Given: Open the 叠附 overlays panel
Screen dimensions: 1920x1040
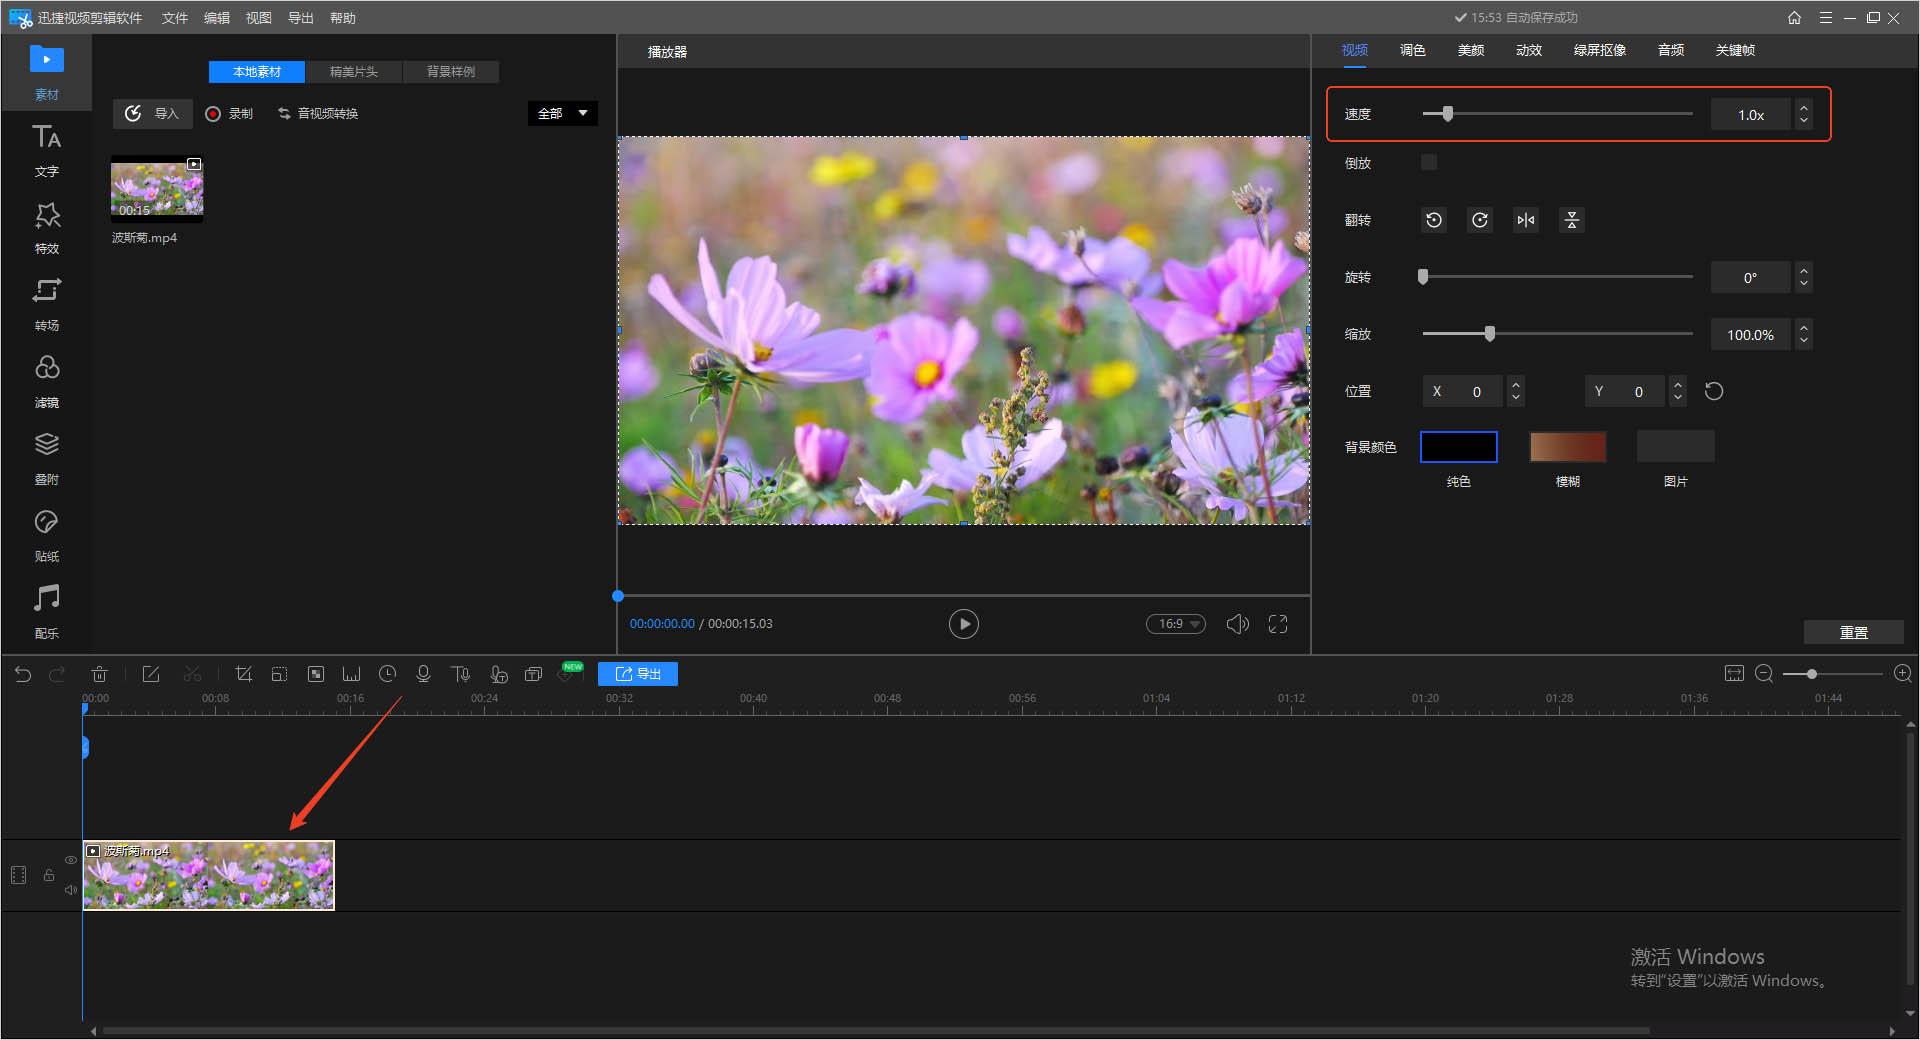Looking at the screenshot, I should [46, 458].
